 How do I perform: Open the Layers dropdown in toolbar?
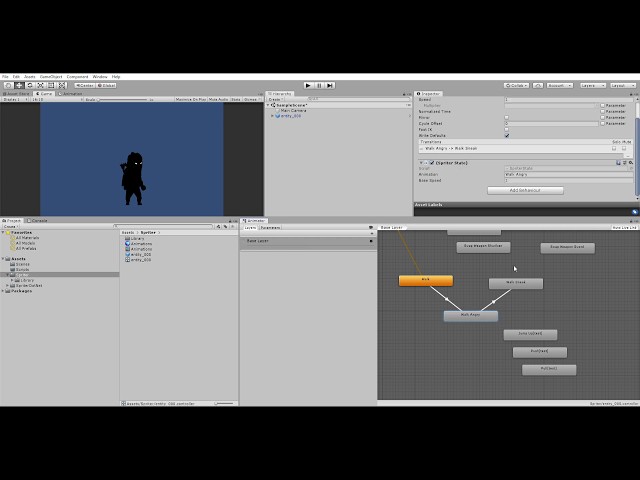point(593,85)
